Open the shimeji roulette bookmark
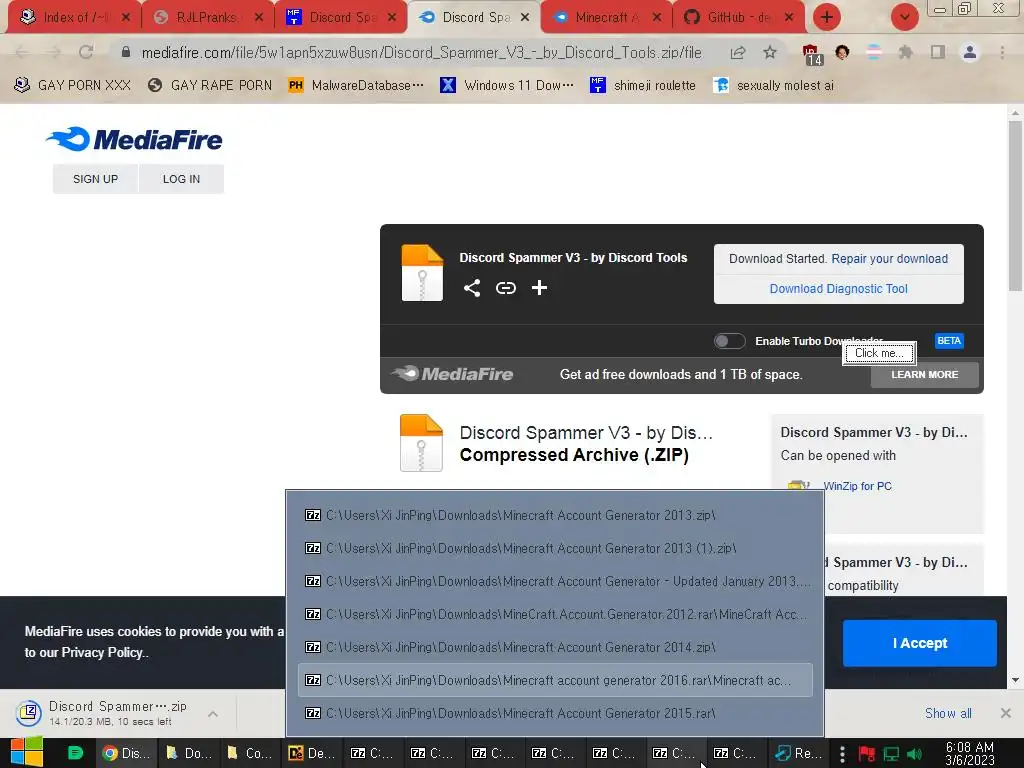Image resolution: width=1024 pixels, height=768 pixels. point(643,85)
